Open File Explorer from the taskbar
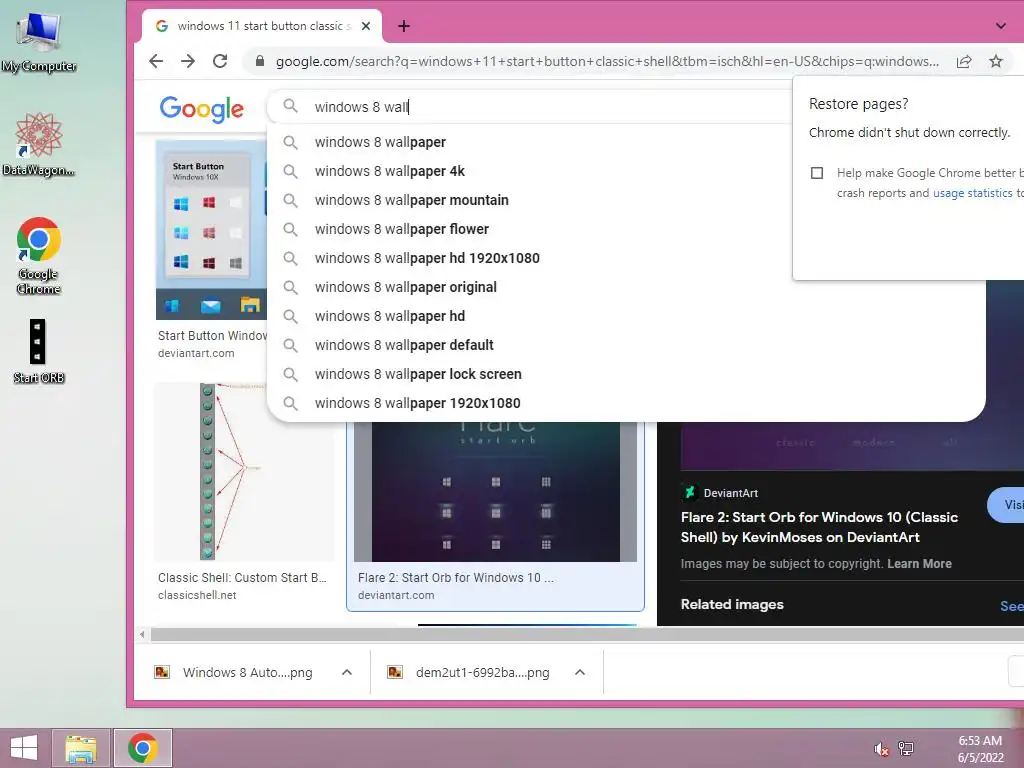 [x=81, y=748]
